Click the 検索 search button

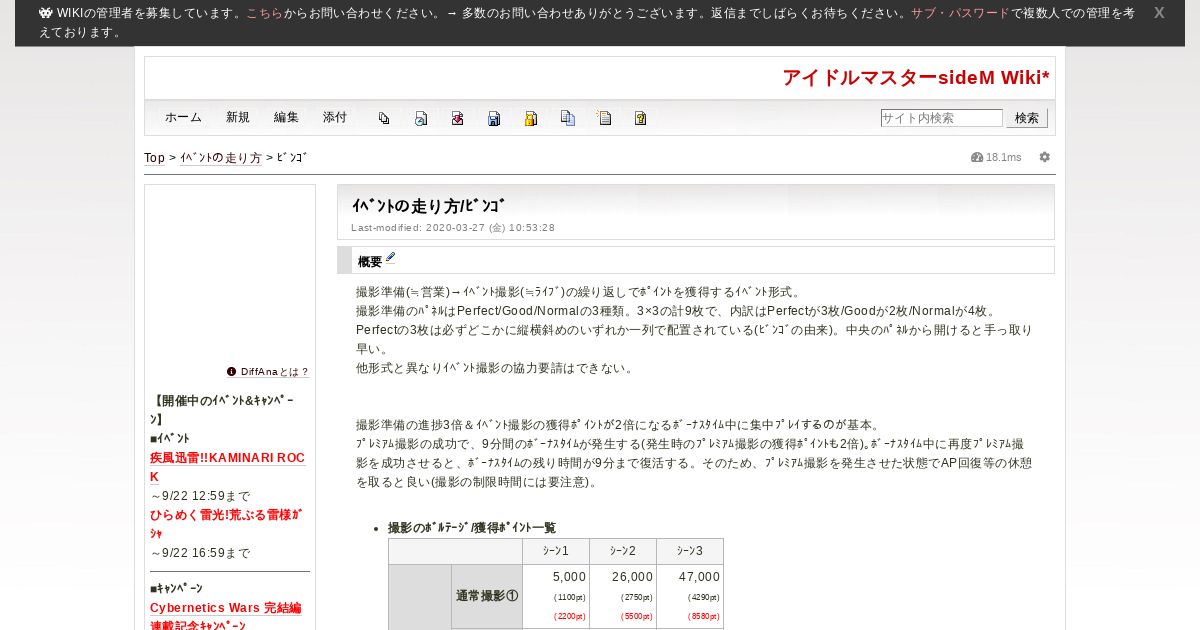1027,118
